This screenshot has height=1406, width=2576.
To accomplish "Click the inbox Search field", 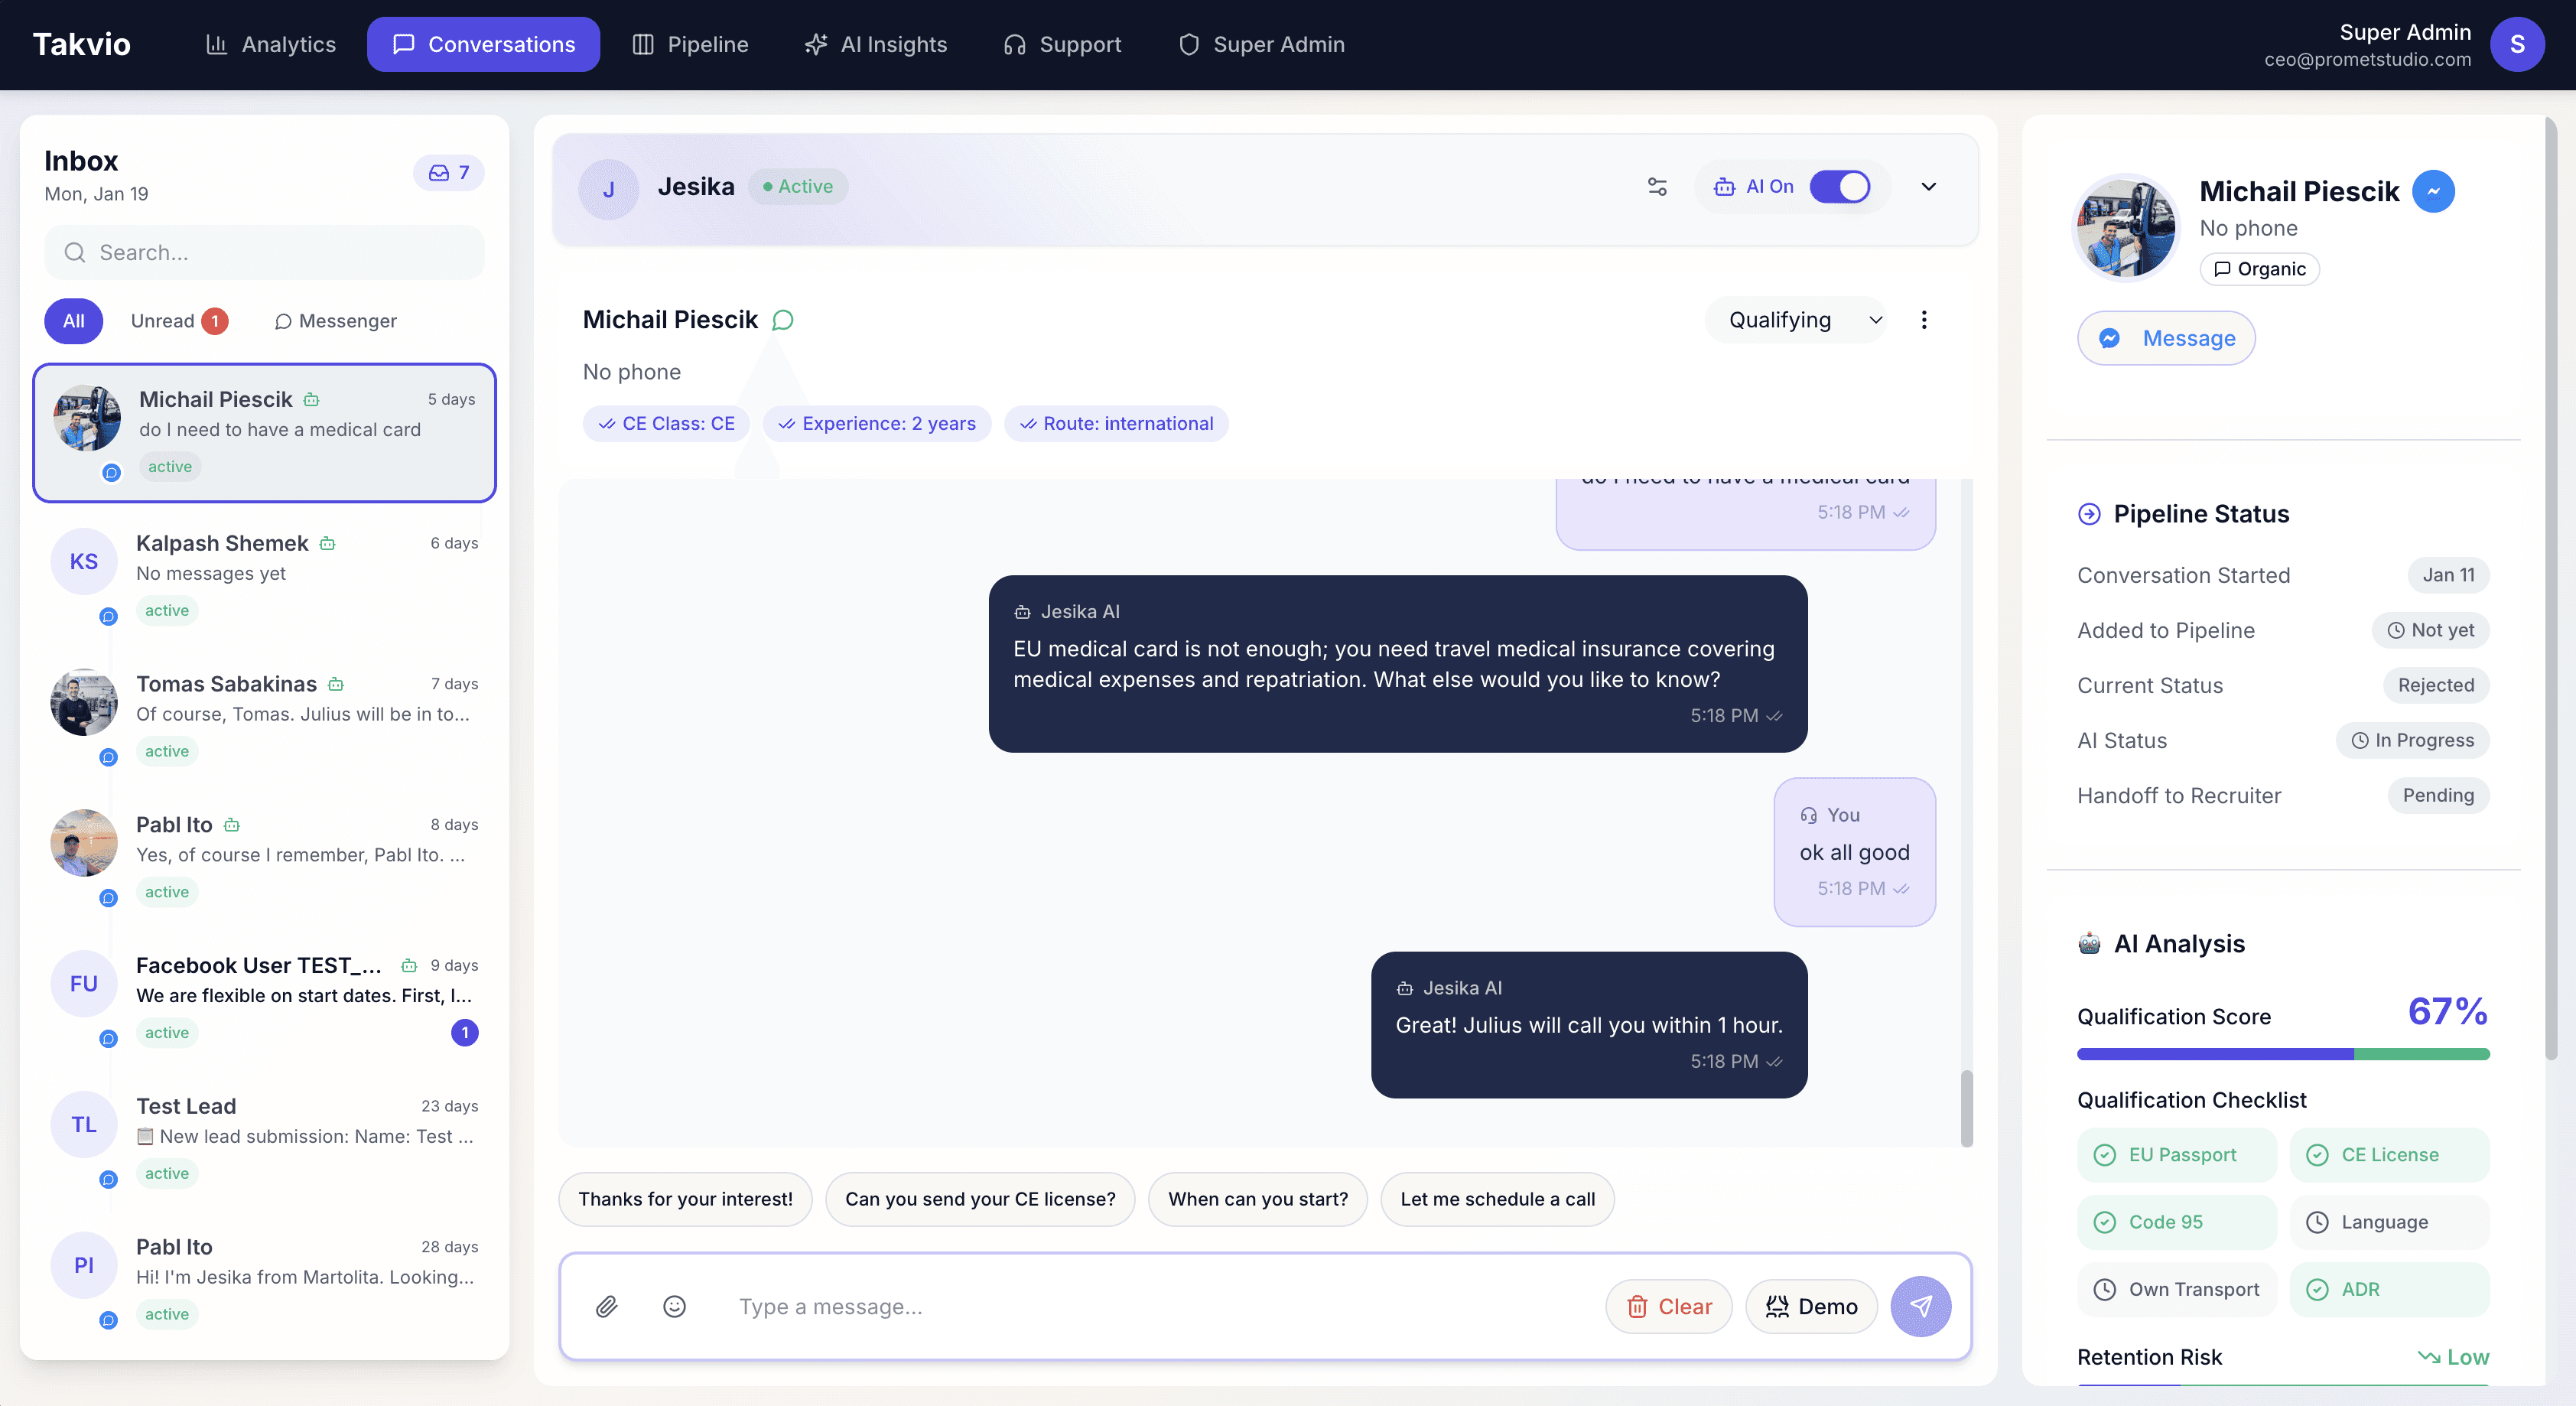I will (x=264, y=252).
